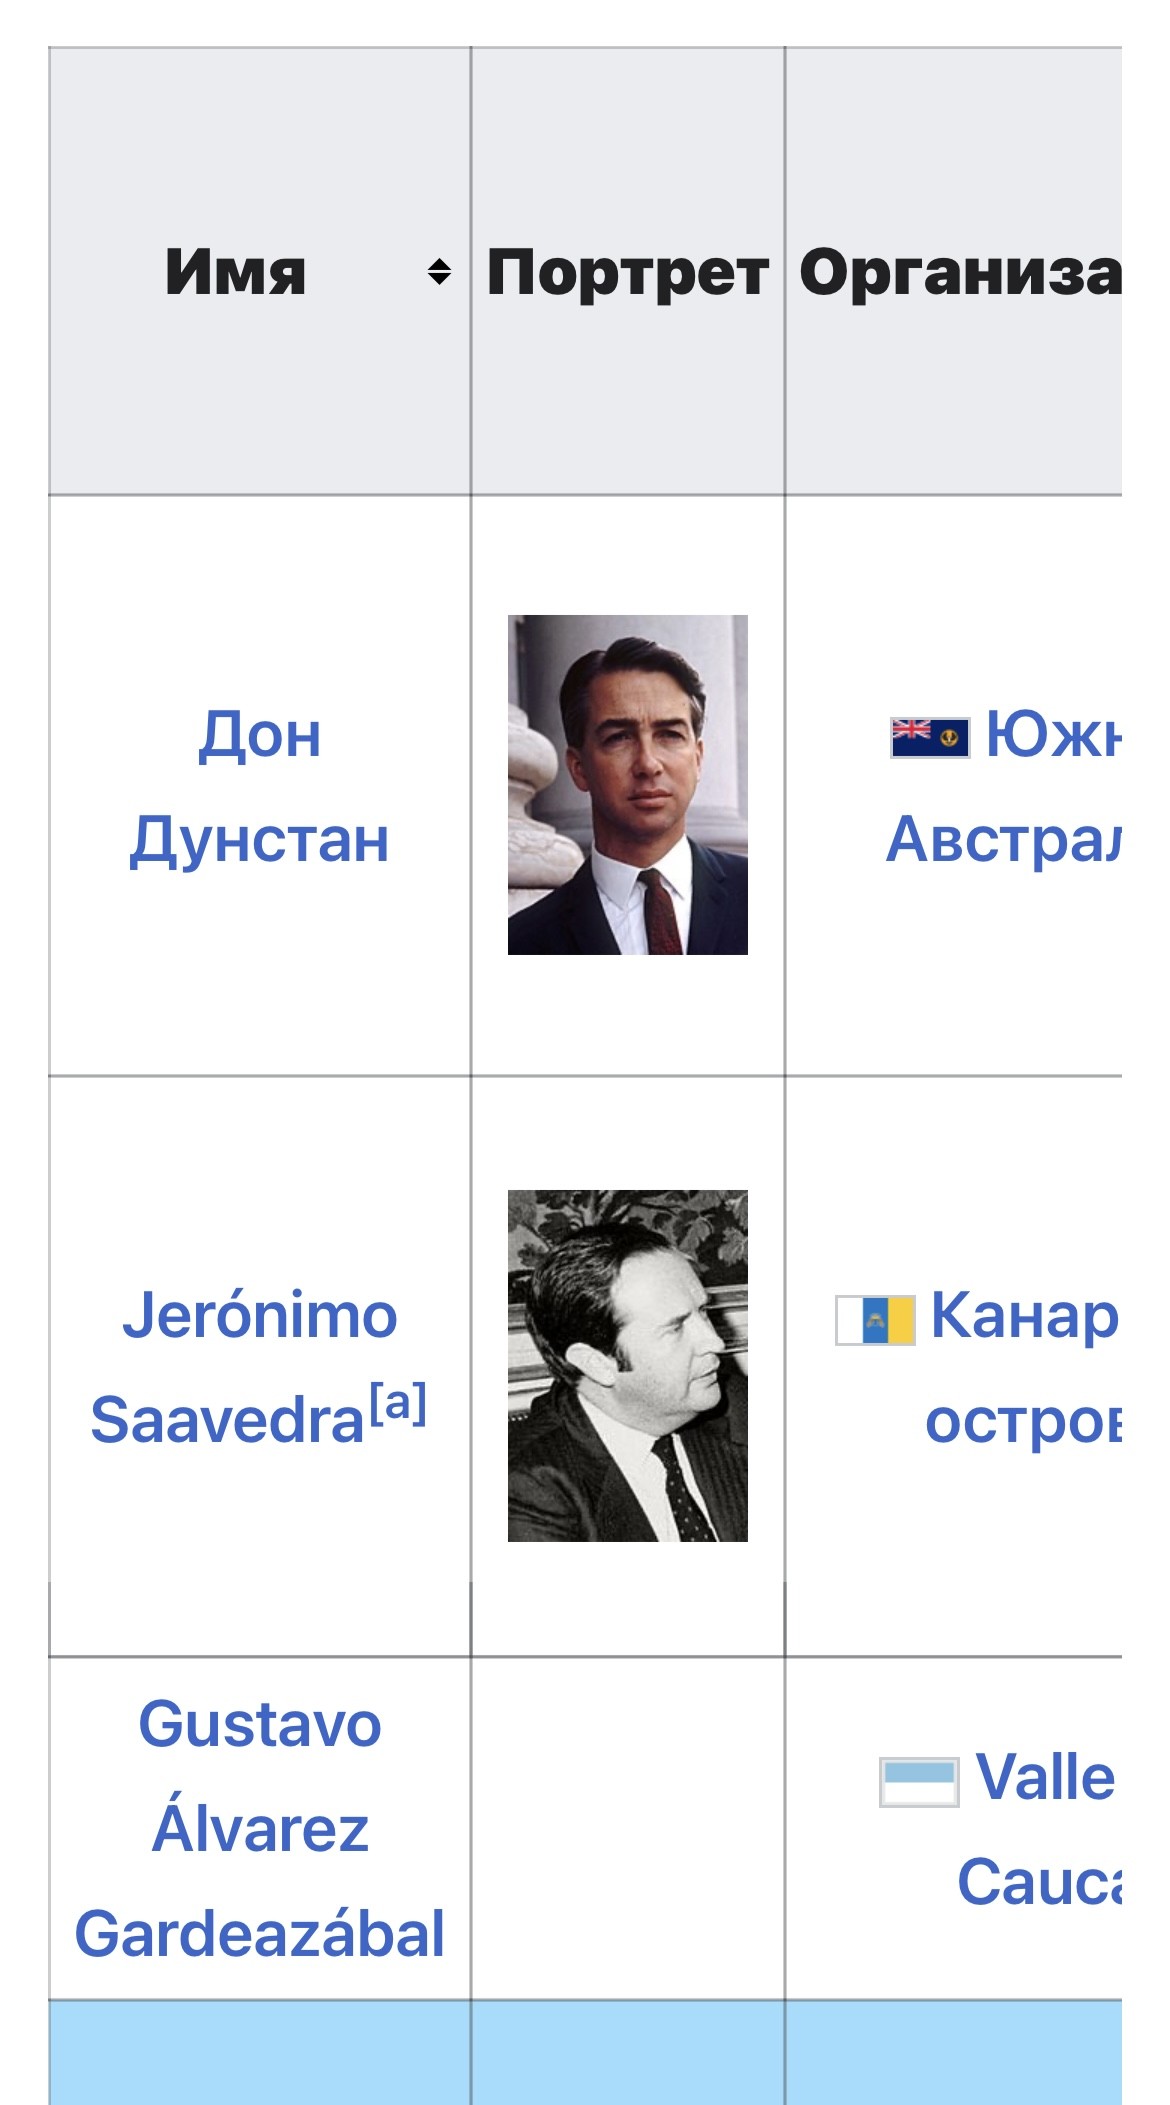Click the South Australia flag icon
The width and height of the screenshot is (1170, 2105).
click(930, 738)
